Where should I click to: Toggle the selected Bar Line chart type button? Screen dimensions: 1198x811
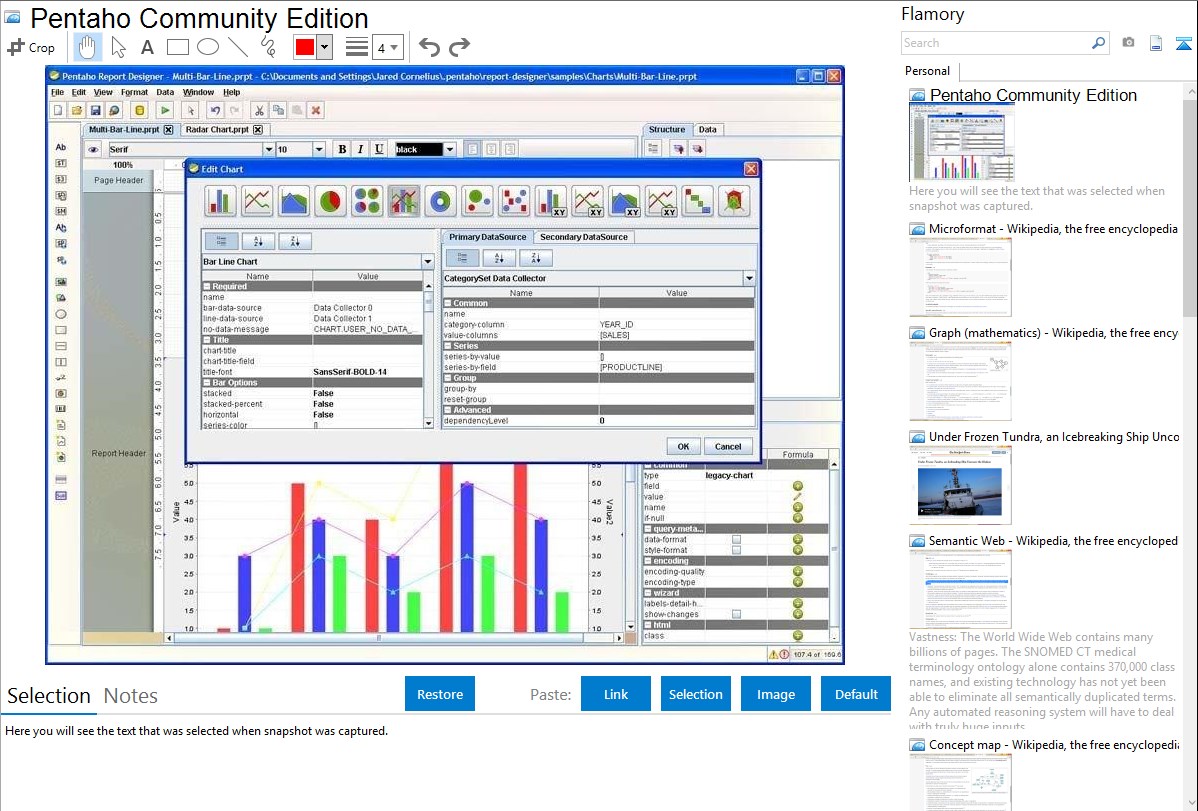(403, 201)
